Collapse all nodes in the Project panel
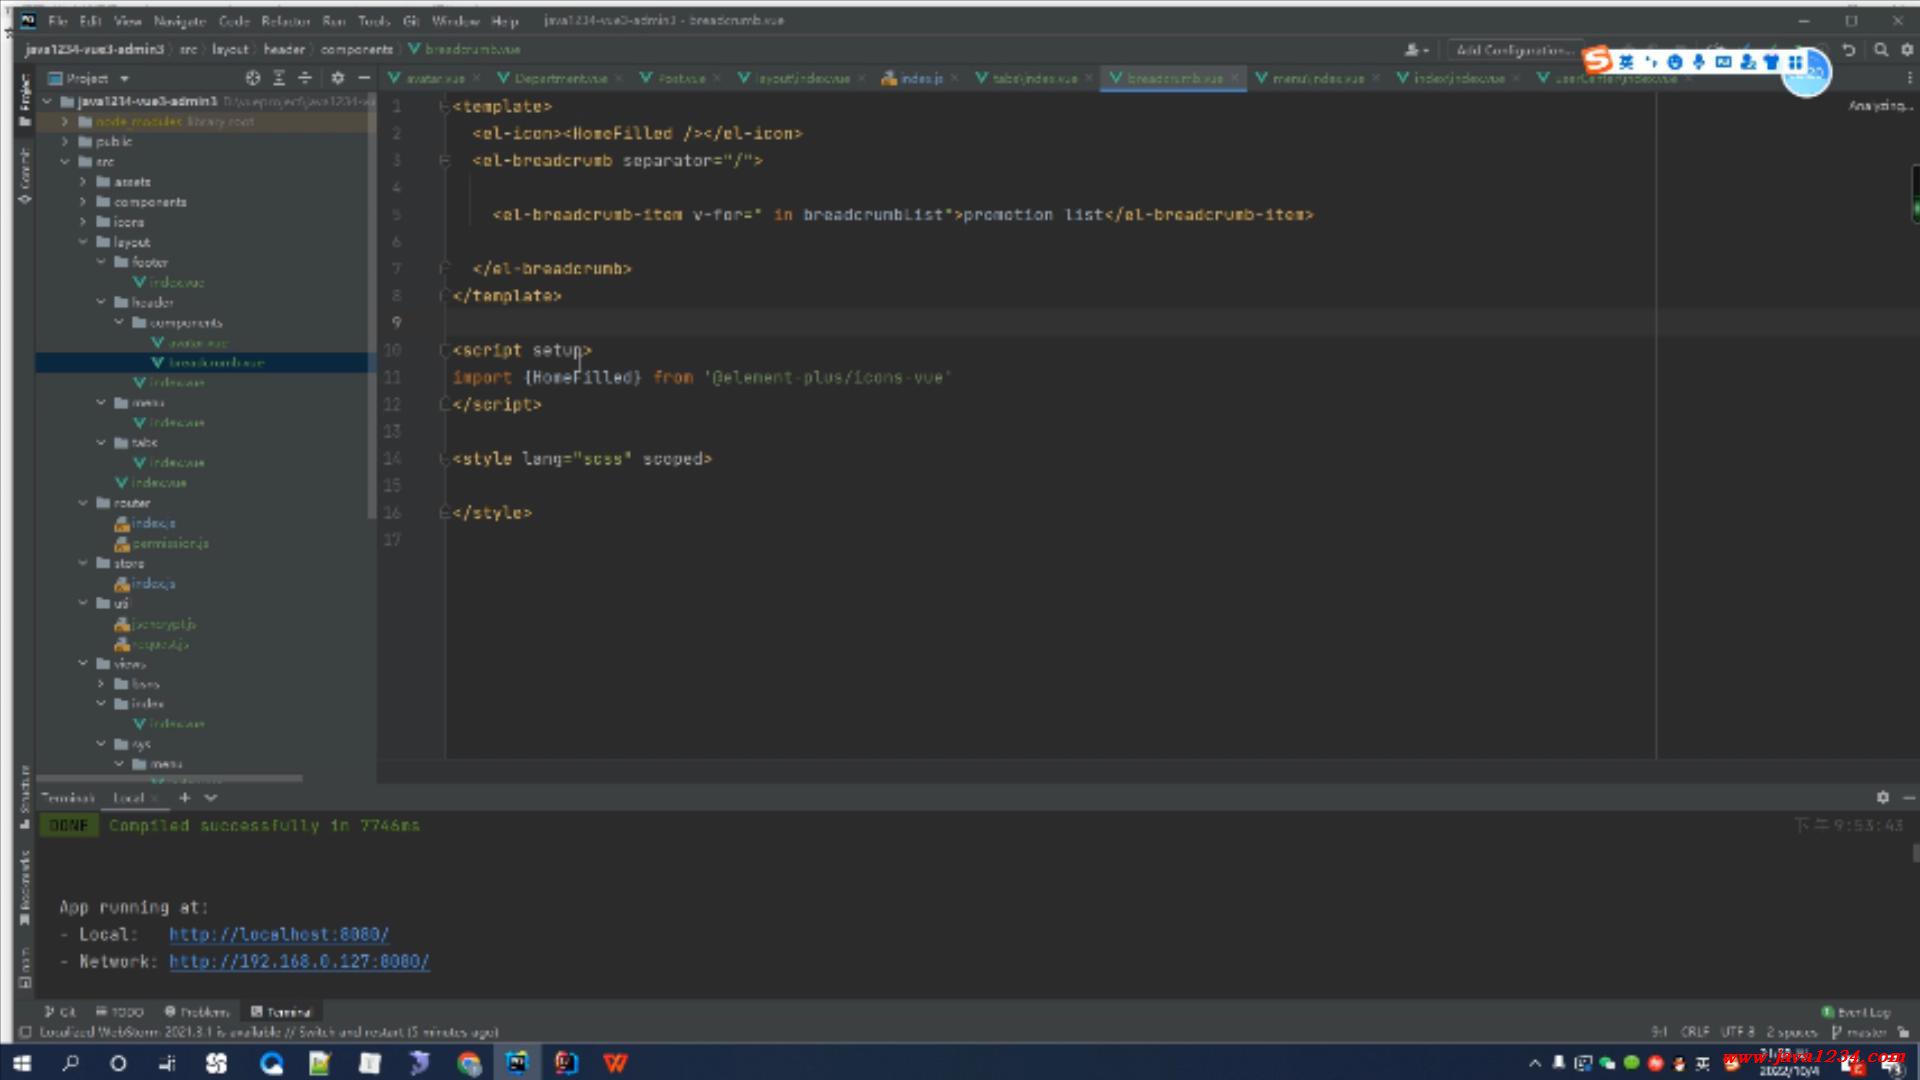 [x=305, y=78]
